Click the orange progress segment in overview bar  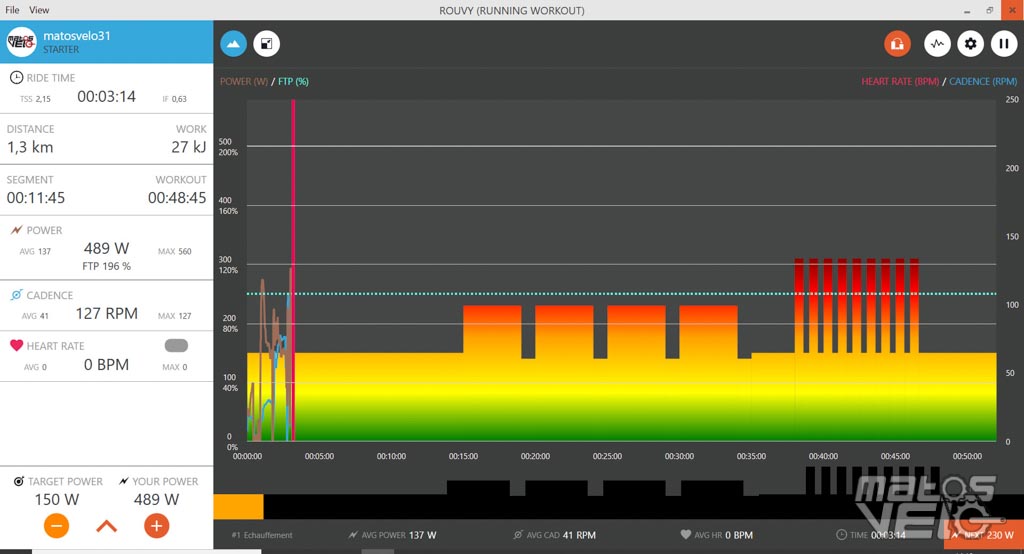(238, 507)
